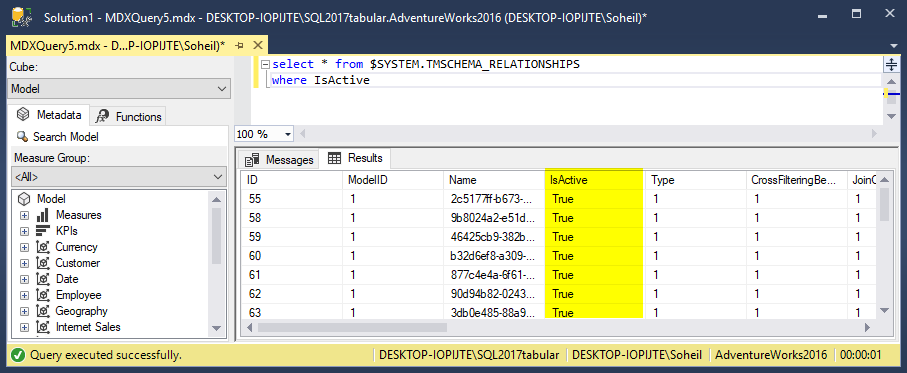Click the SSMS application icon in title bar
This screenshot has height=373, width=907.
pyautogui.click(x=22, y=17)
